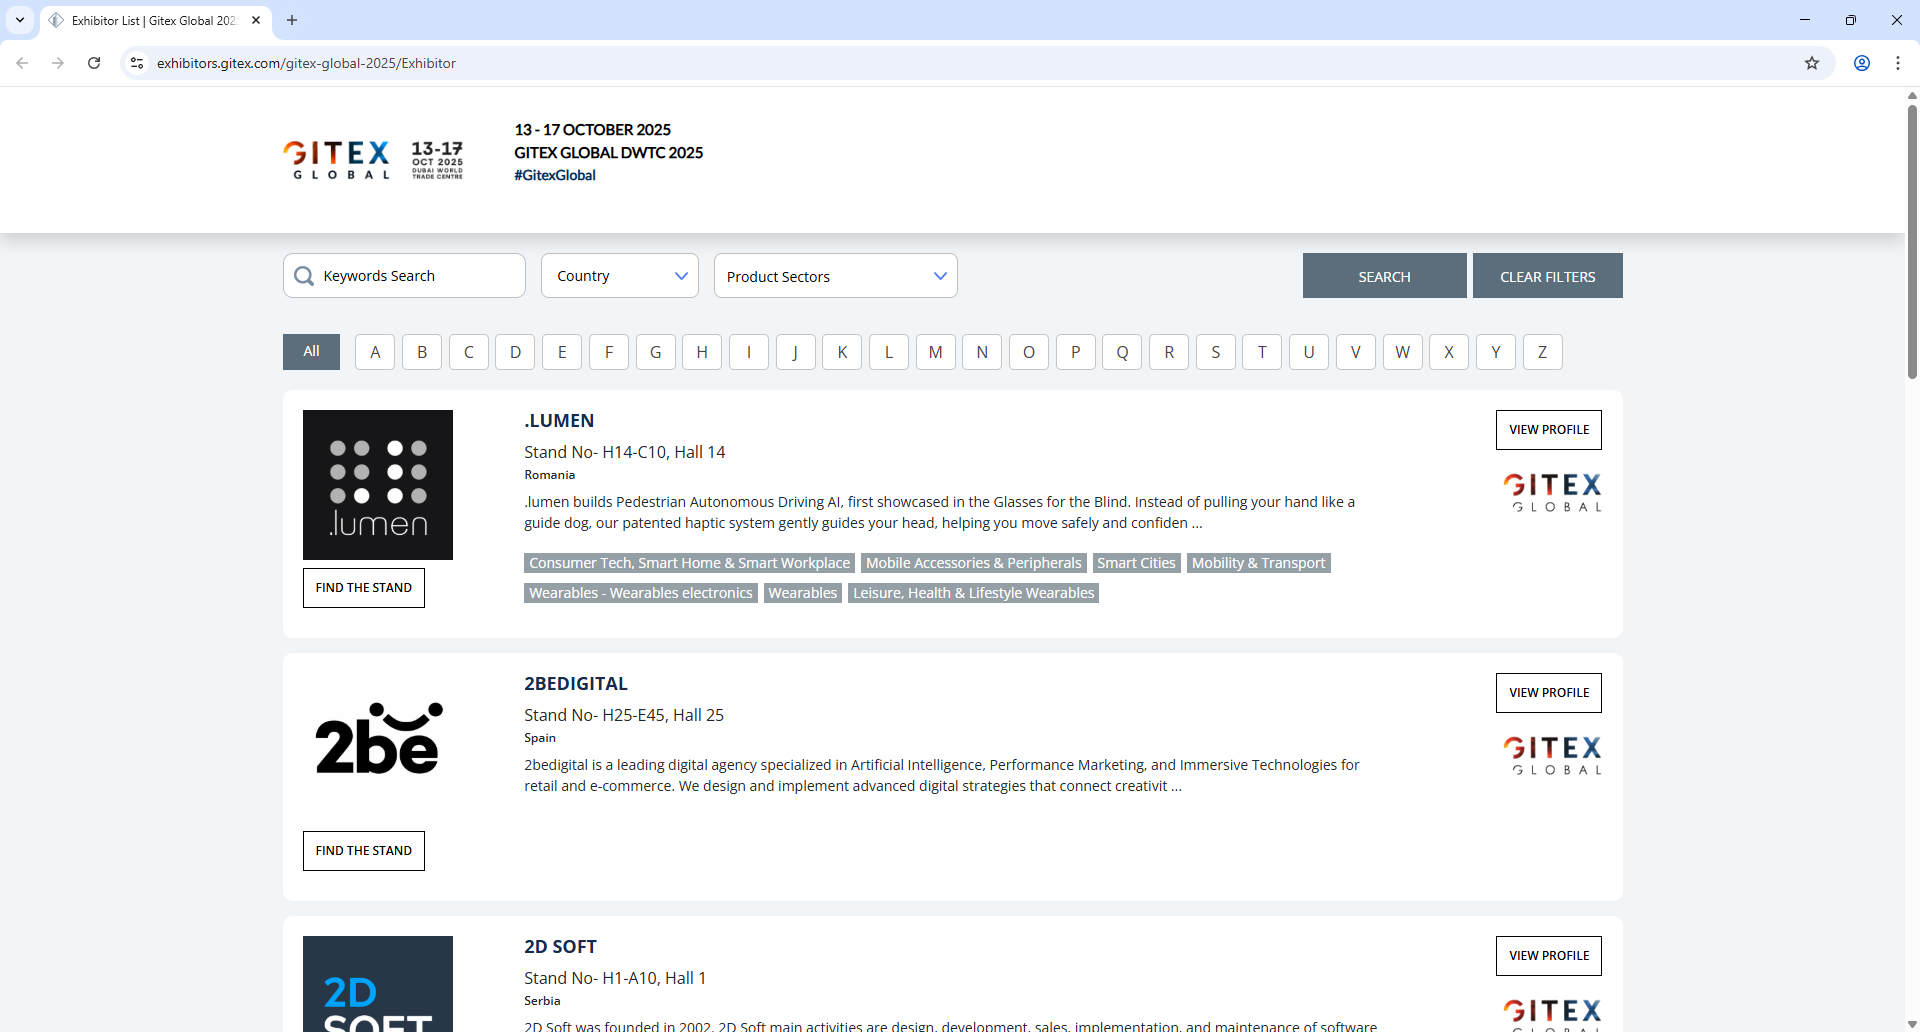Bookmark this page using the star icon
The height and width of the screenshot is (1032, 1920).
tap(1812, 63)
